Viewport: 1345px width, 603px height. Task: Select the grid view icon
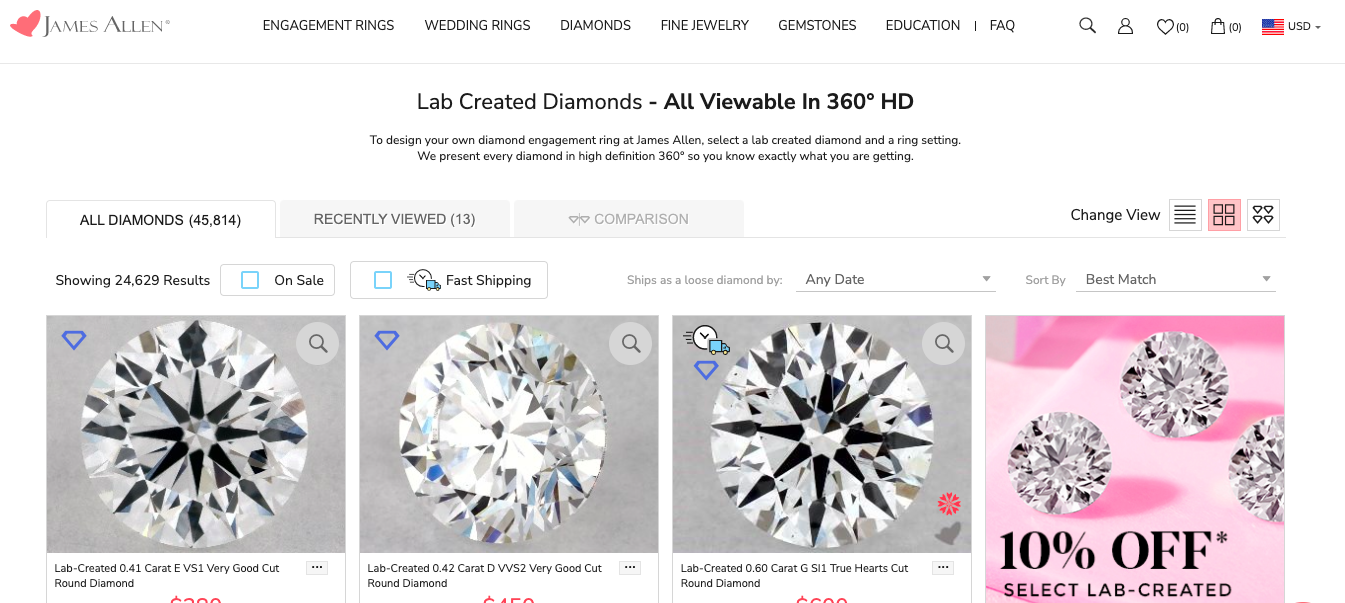1224,215
